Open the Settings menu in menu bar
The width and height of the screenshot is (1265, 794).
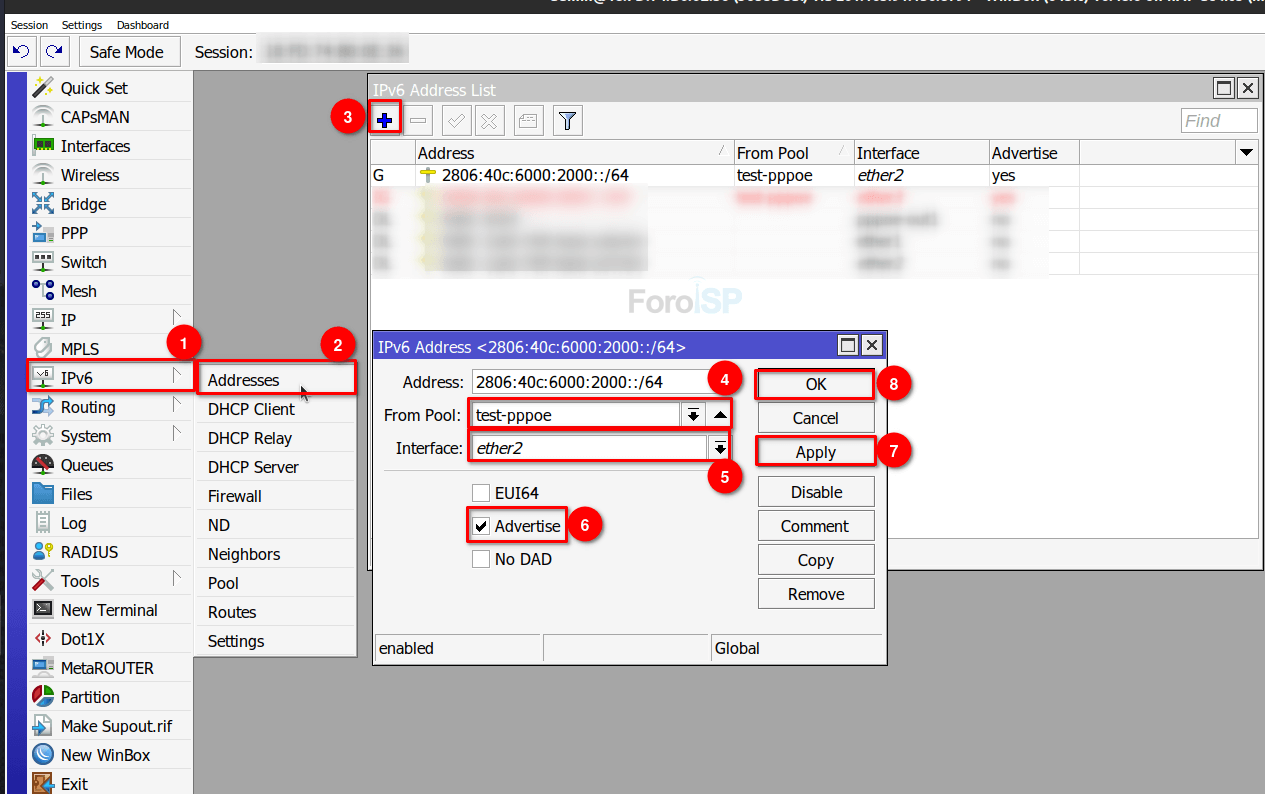(82, 25)
